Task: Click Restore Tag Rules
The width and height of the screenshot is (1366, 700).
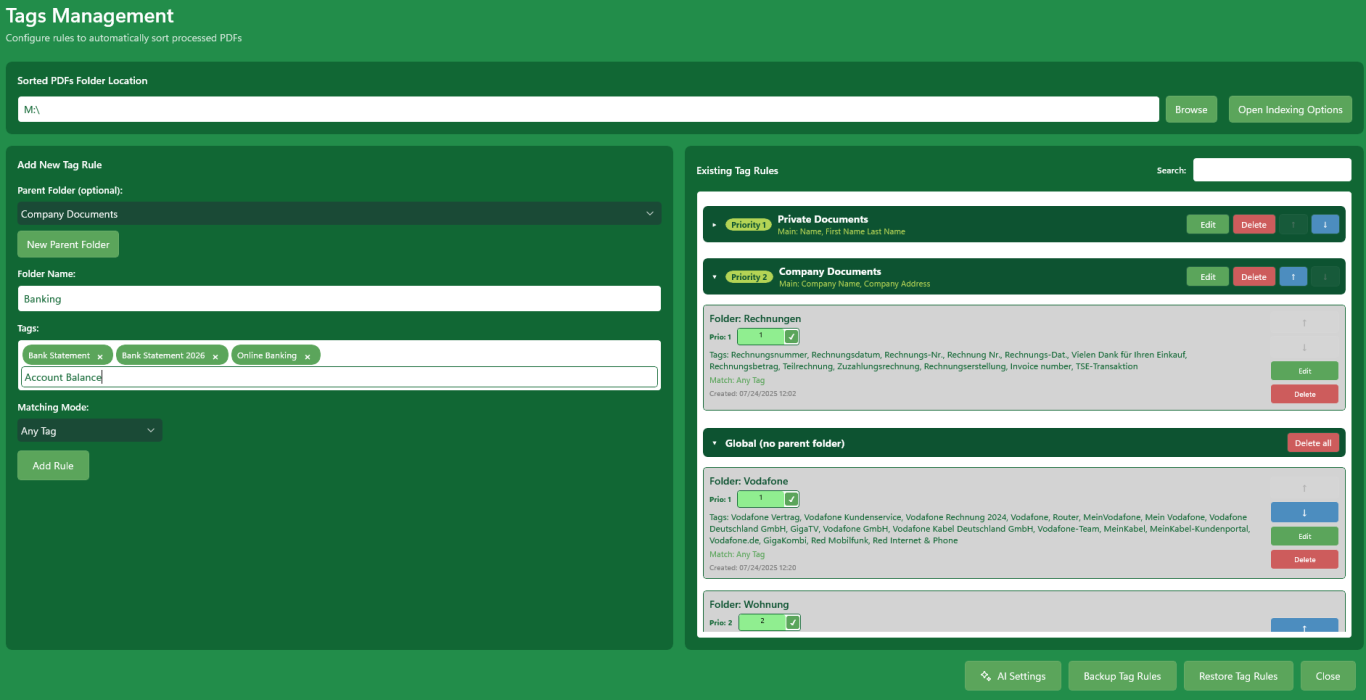Action: pos(1238,676)
